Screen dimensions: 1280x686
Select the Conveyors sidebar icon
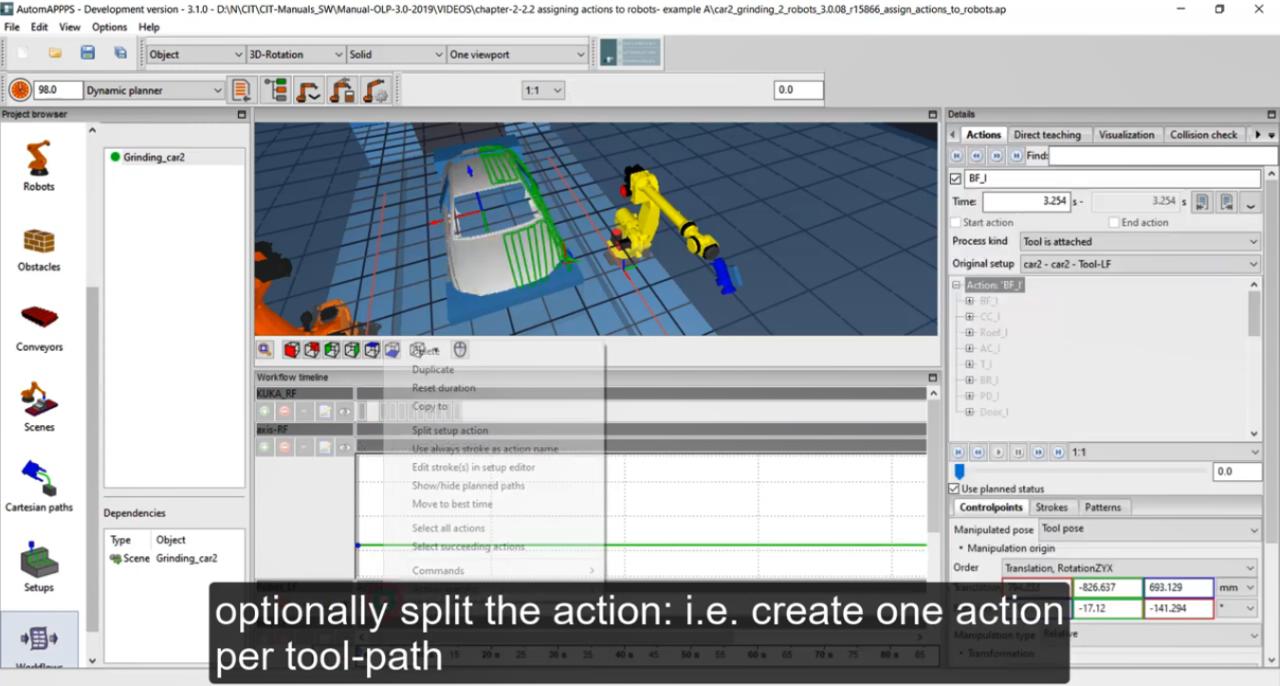[39, 327]
